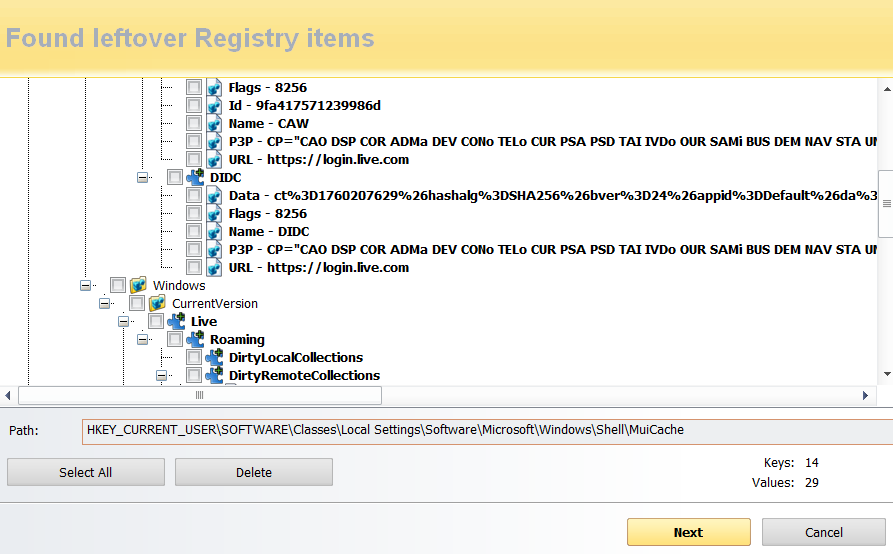Click the Live registry key puzzle icon
This screenshot has width=893, height=554.
coord(176,321)
